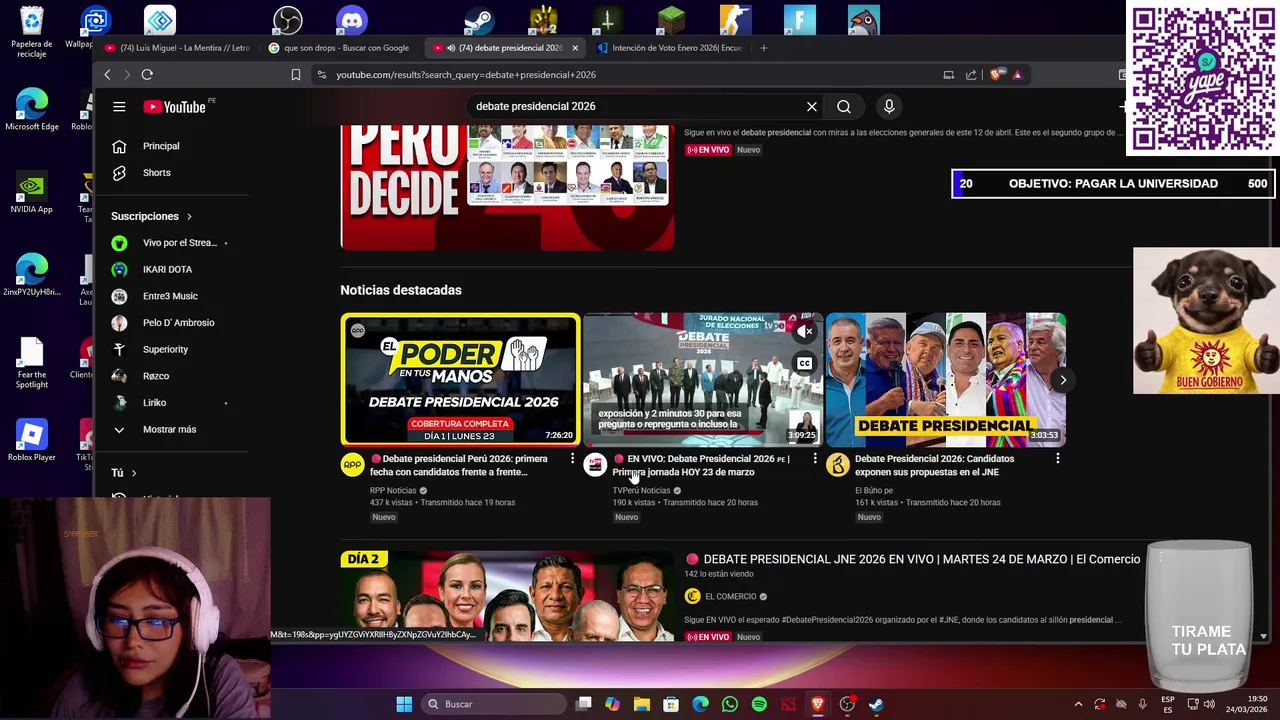Show hidden system tray icons
Viewport: 1280px width, 720px height.
pos(1078,704)
